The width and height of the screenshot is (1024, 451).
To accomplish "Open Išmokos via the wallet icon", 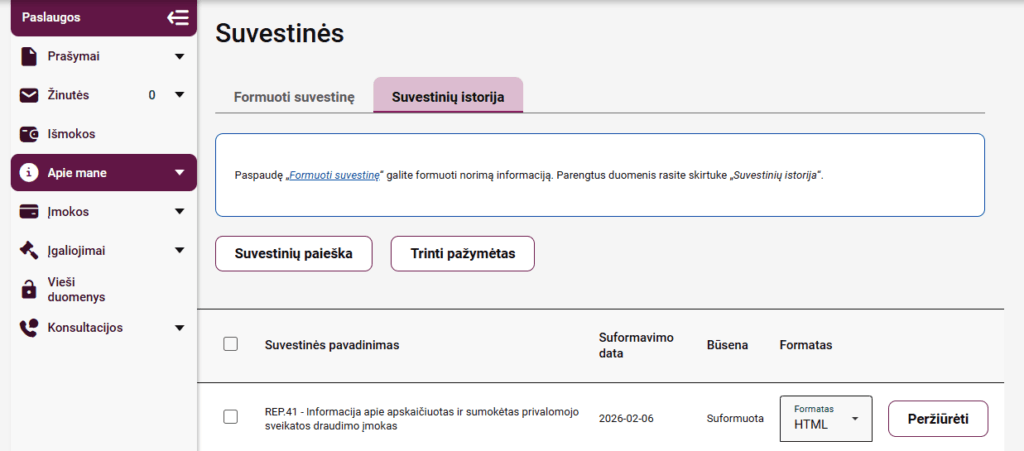I will 29,134.
